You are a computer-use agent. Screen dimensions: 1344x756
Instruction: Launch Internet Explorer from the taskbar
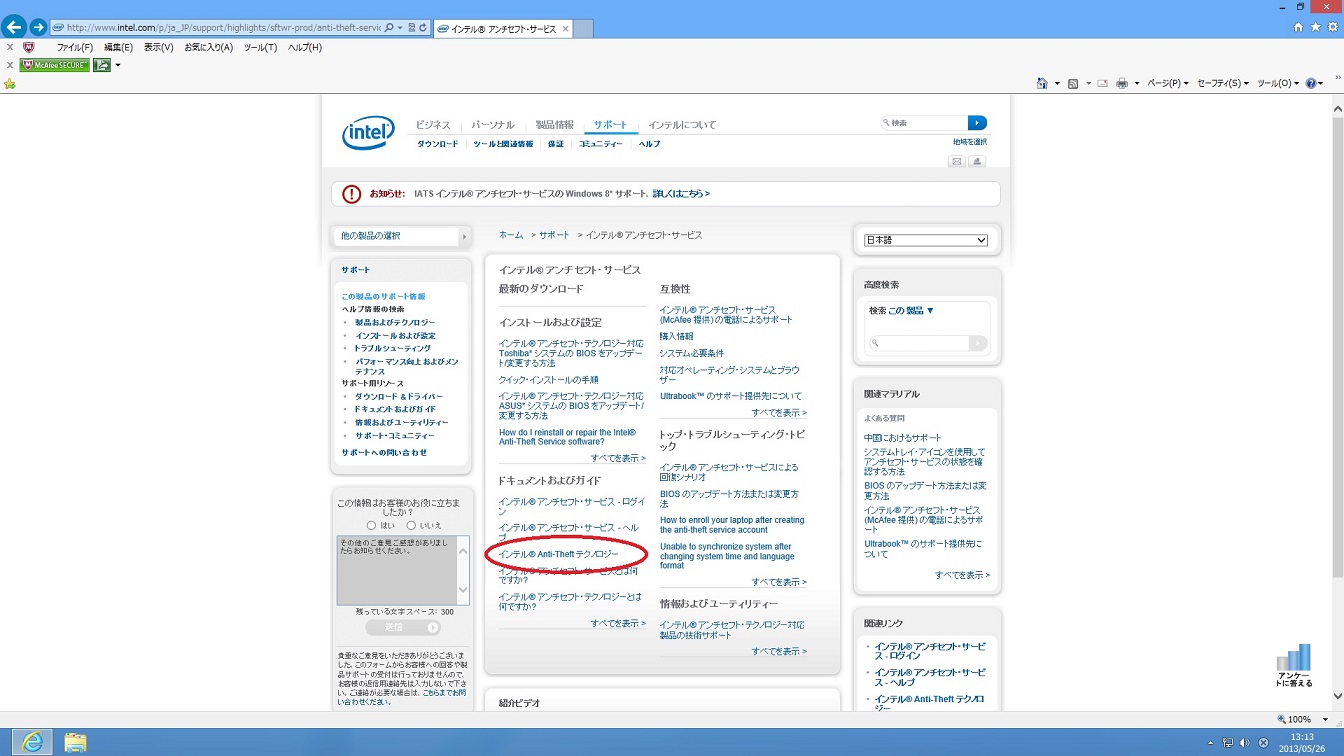tap(33, 741)
